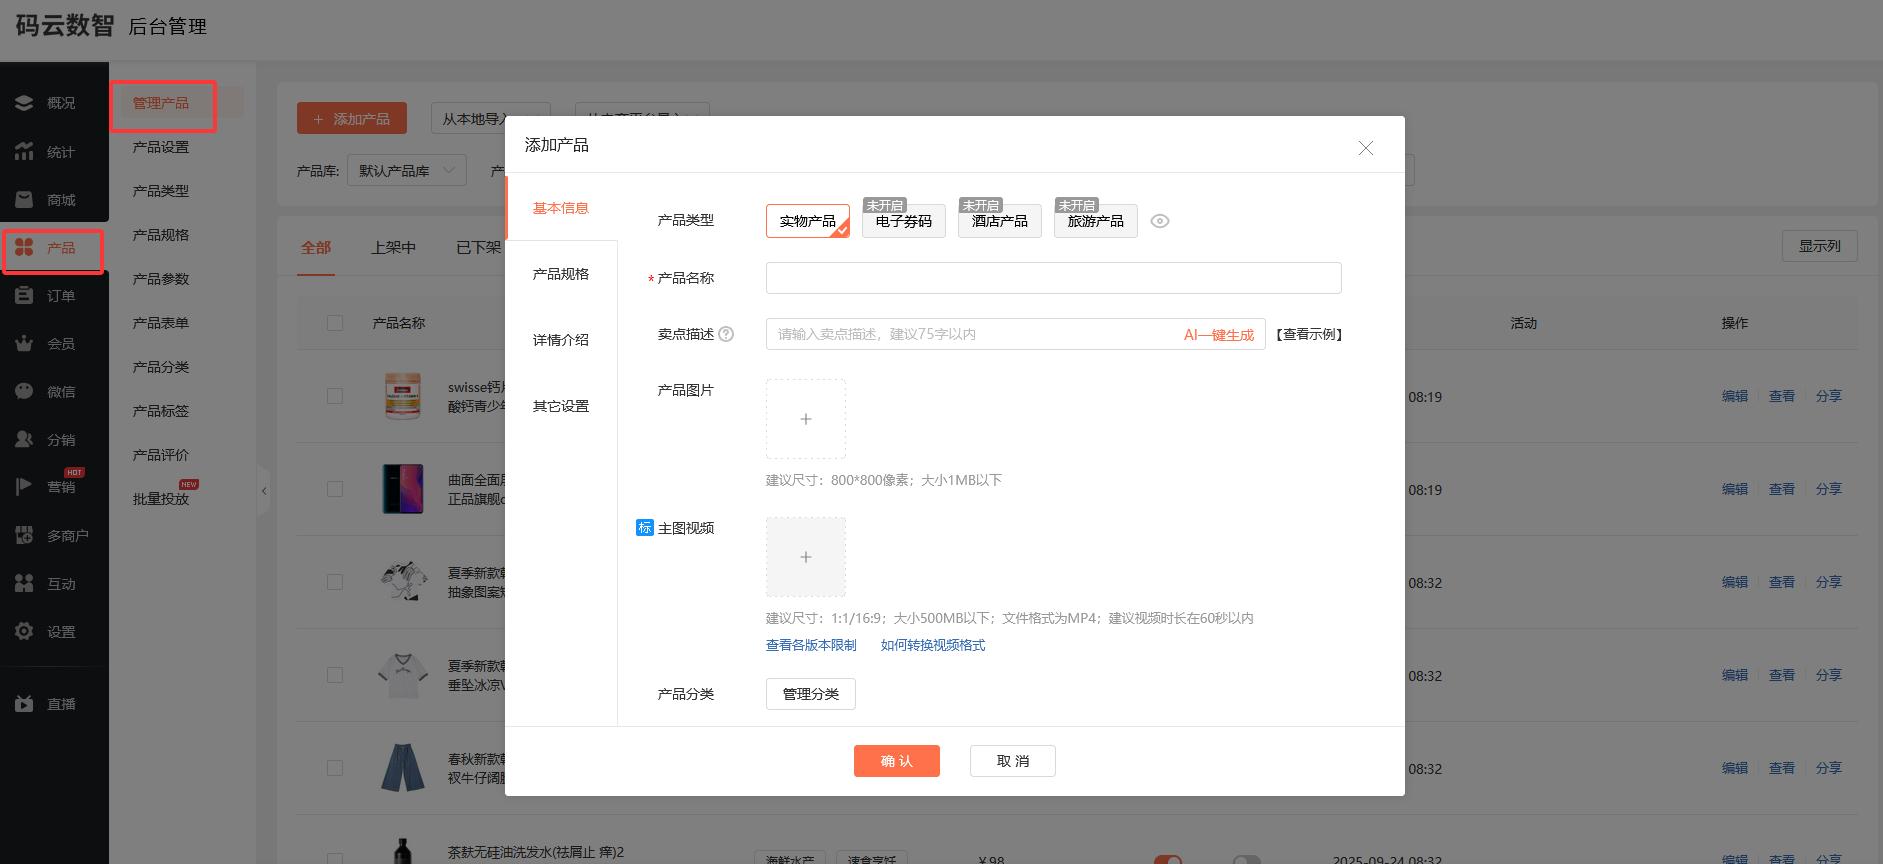Select the 产品 products sidebar icon
This screenshot has height=864, width=1883.
24,247
